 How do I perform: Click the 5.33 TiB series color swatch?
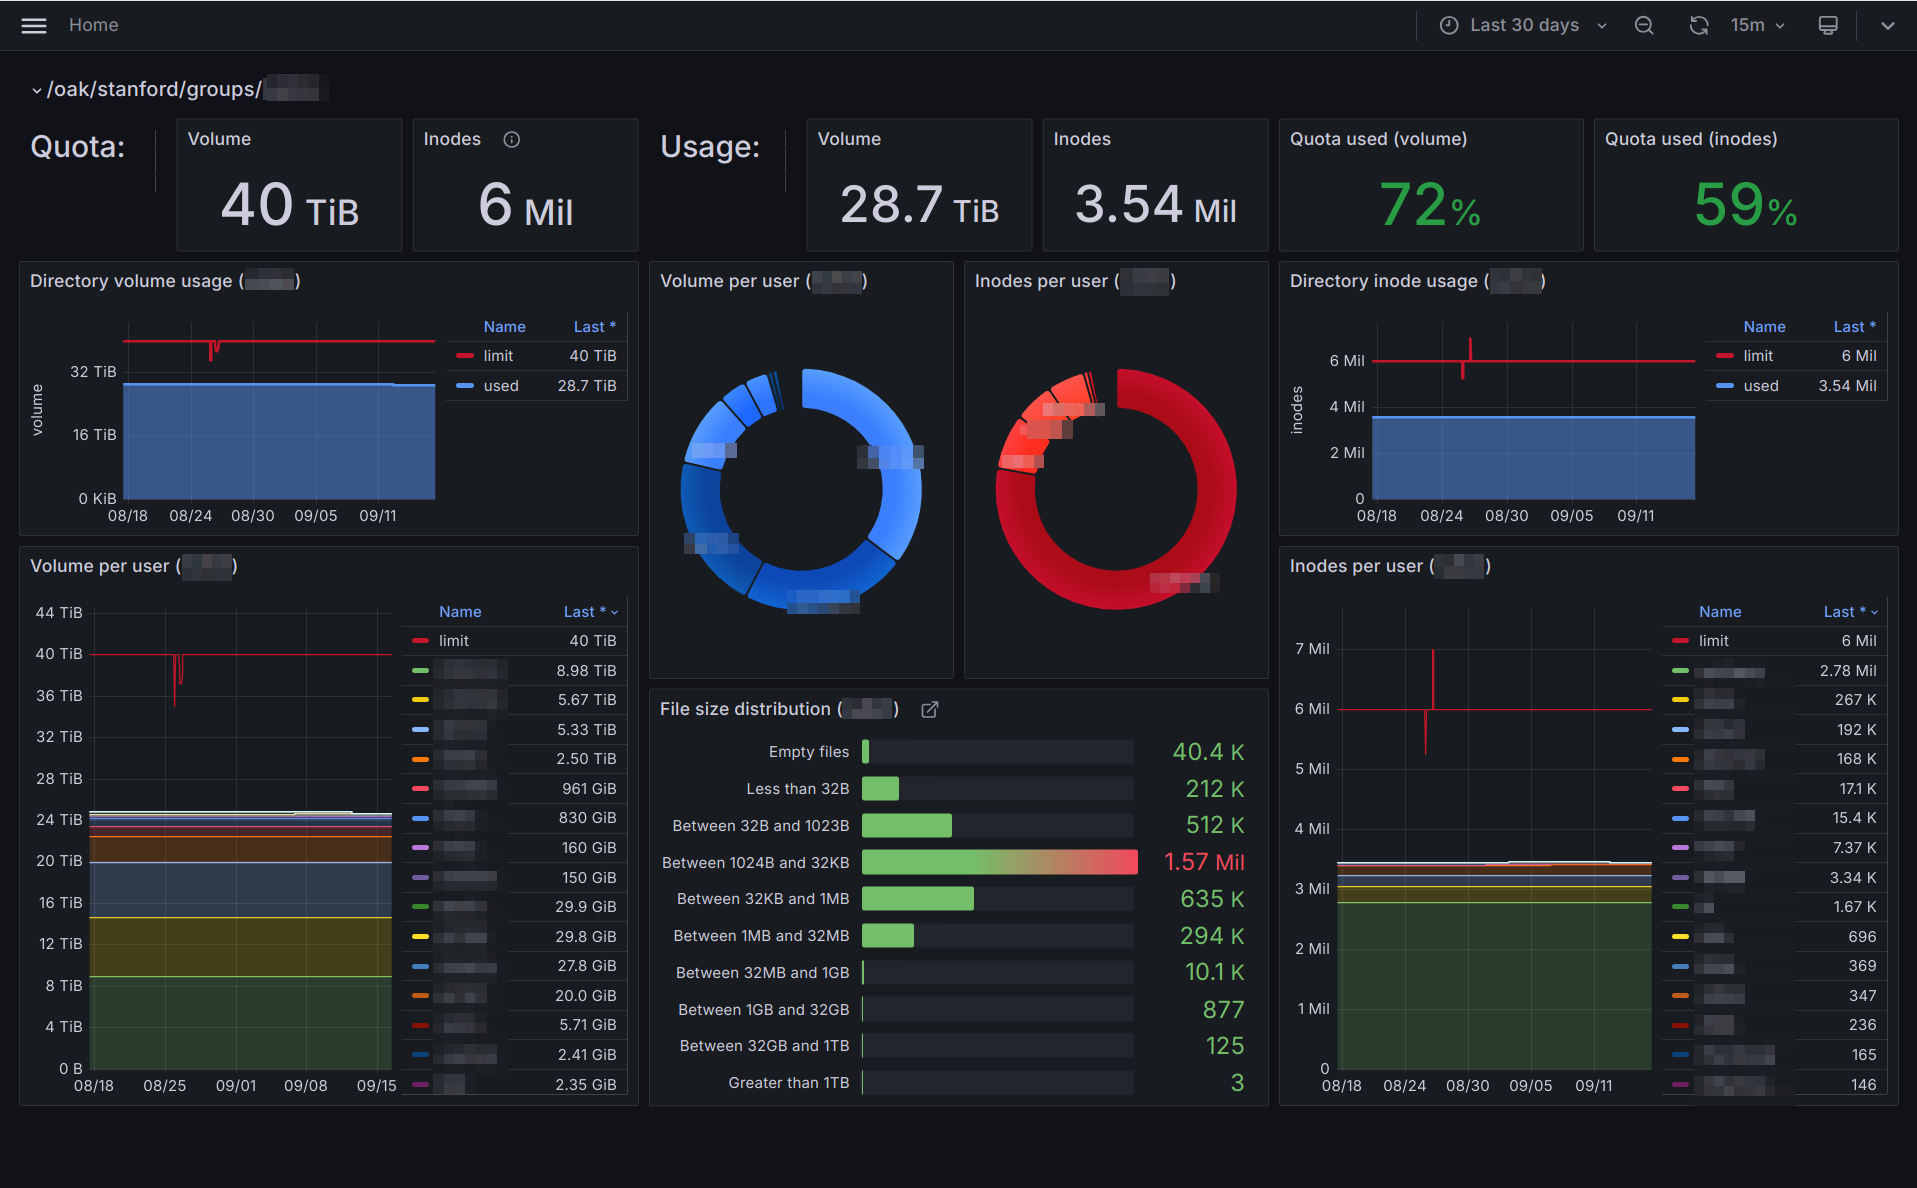[x=420, y=730]
